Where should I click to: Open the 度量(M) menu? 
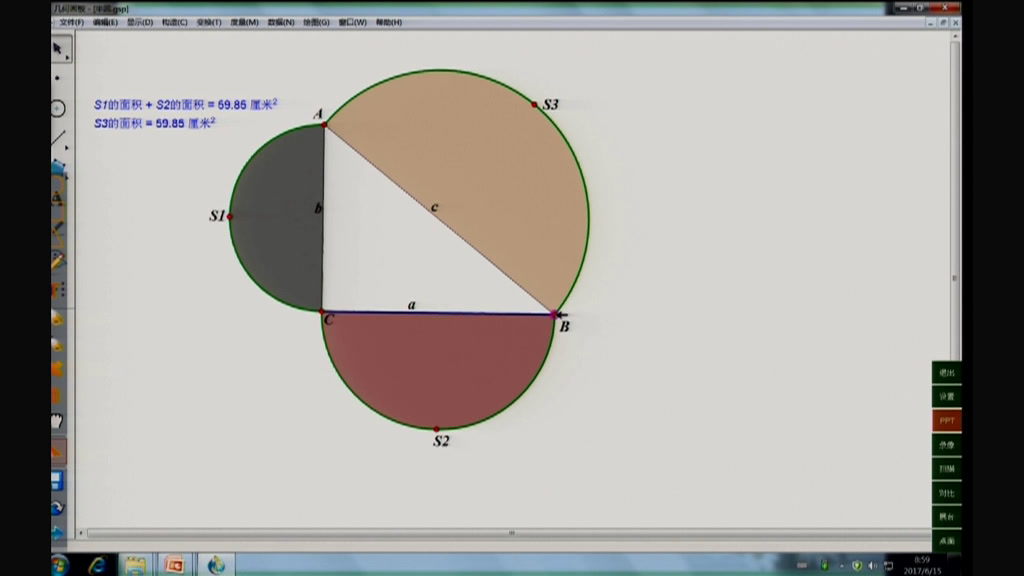pos(244,22)
